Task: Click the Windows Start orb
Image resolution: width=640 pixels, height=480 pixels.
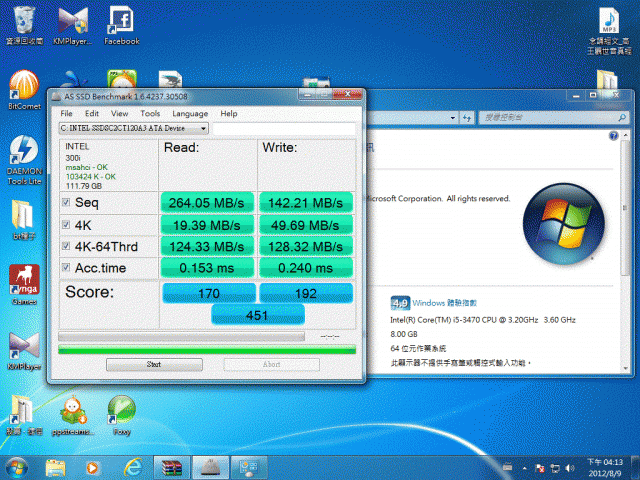Action: (x=16, y=468)
